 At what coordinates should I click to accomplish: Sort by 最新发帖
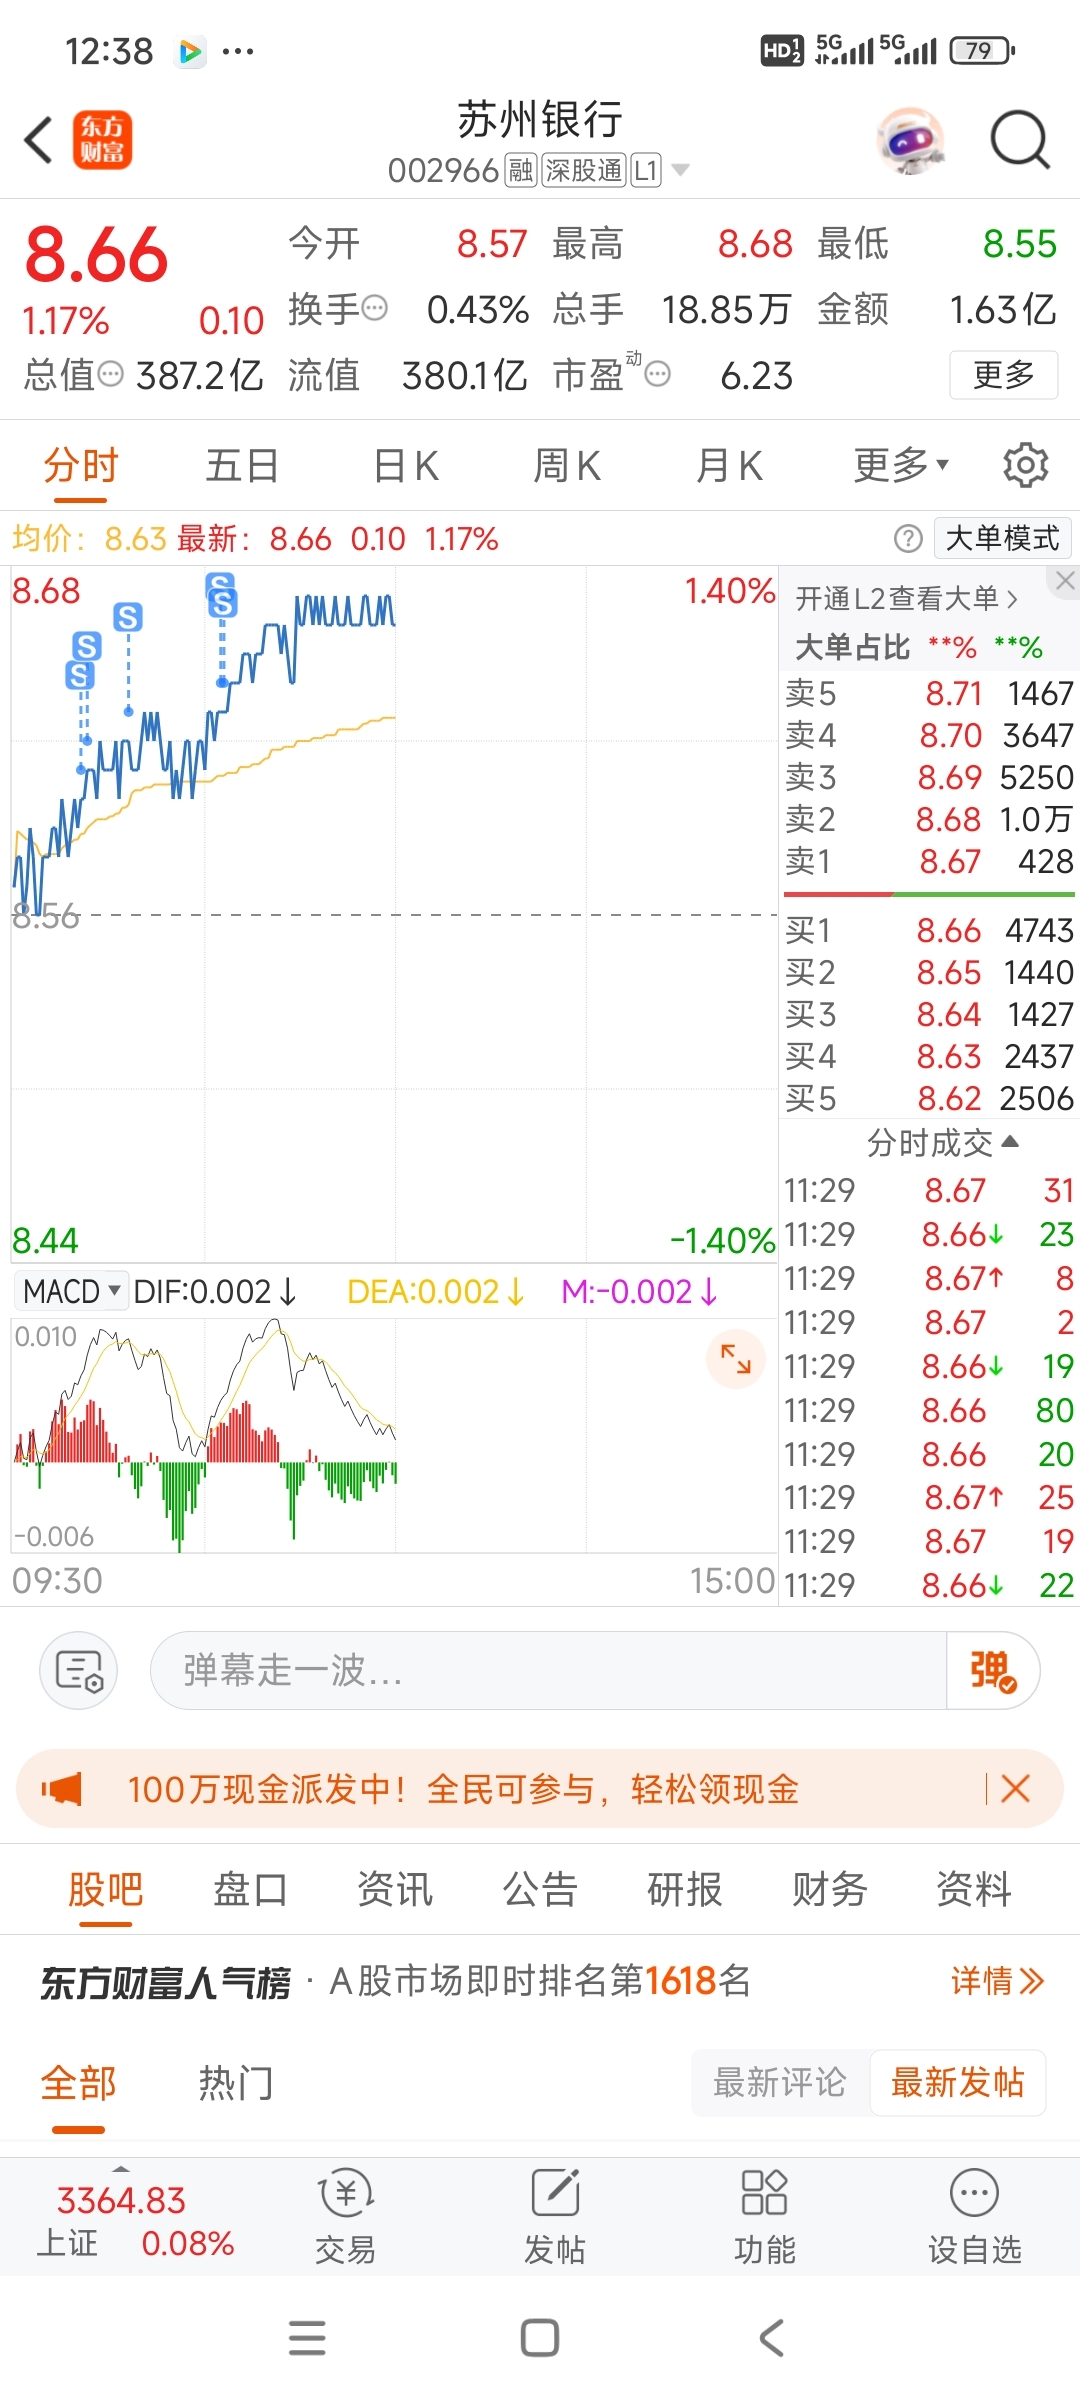click(958, 2083)
